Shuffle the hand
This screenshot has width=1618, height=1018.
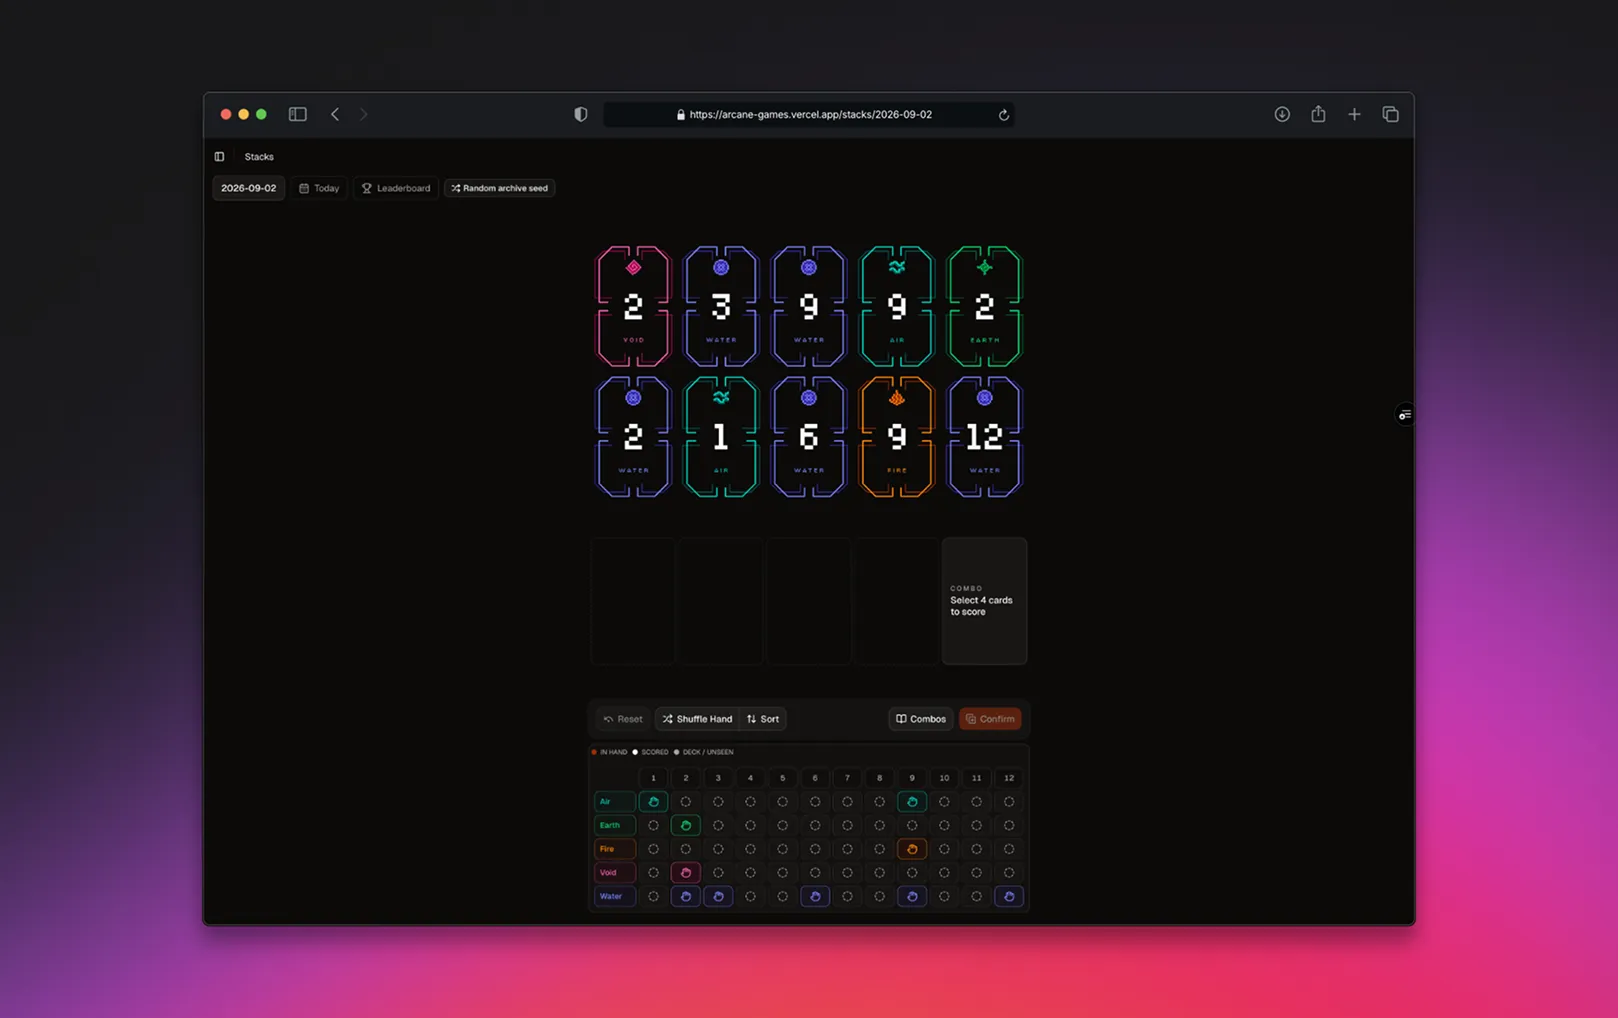click(697, 719)
